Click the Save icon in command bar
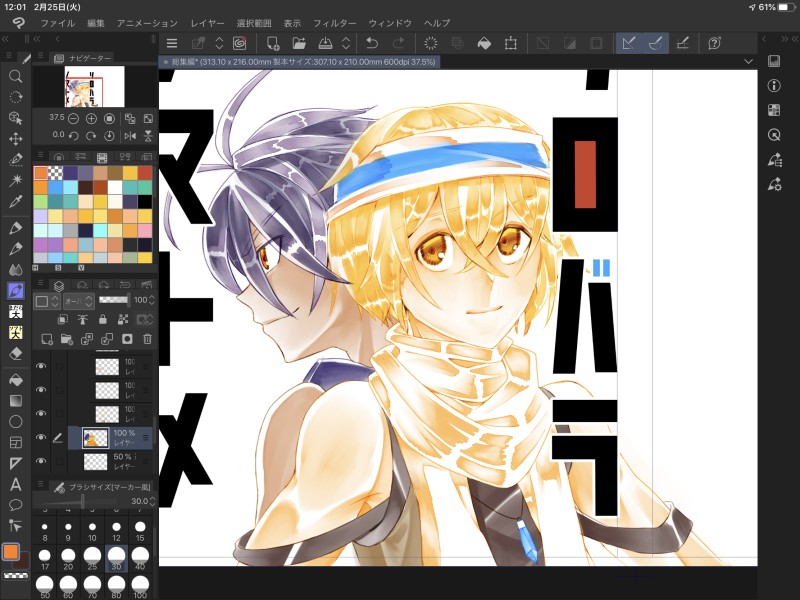This screenshot has height=600, width=800. coord(325,43)
